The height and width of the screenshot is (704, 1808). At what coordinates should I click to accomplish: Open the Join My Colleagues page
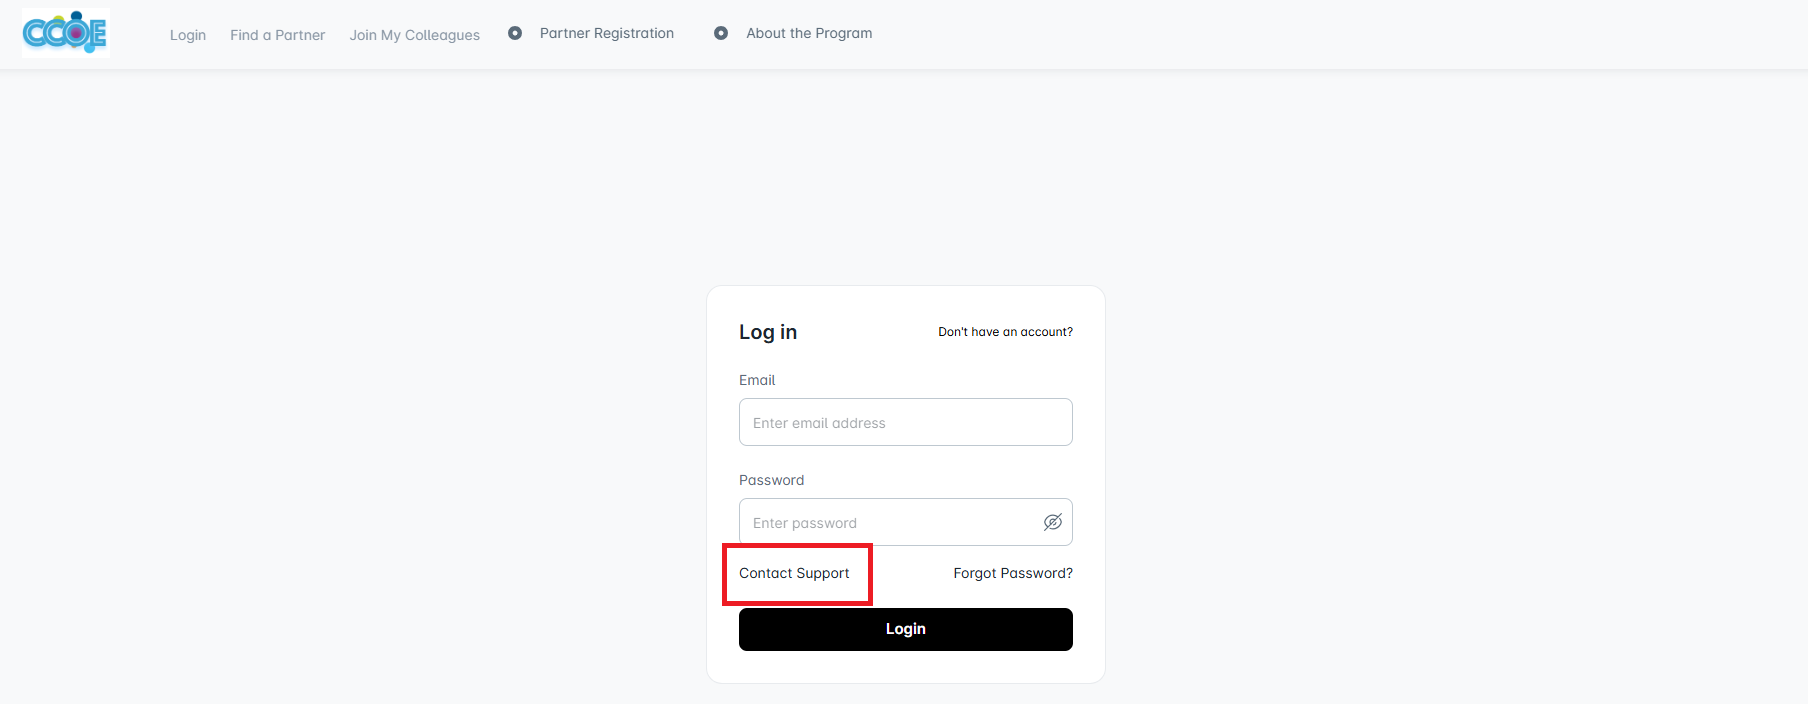tap(414, 35)
